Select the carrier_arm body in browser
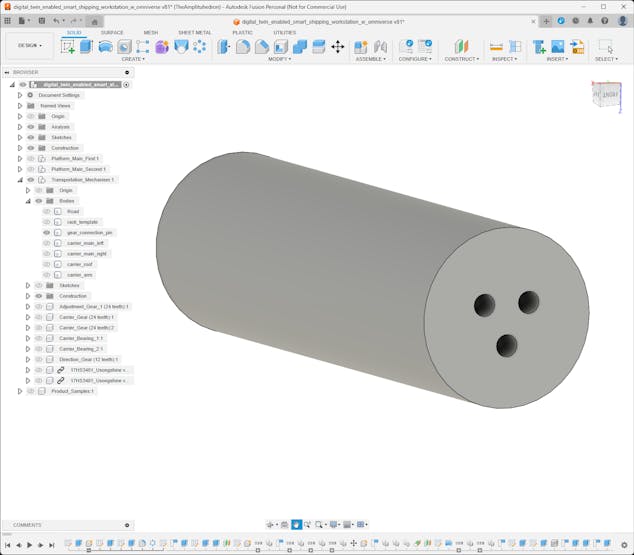Image resolution: width=634 pixels, height=555 pixels. (80, 274)
